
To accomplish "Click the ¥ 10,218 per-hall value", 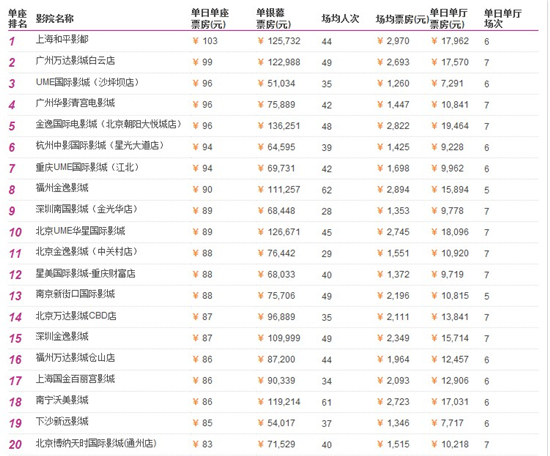I will click(450, 444).
